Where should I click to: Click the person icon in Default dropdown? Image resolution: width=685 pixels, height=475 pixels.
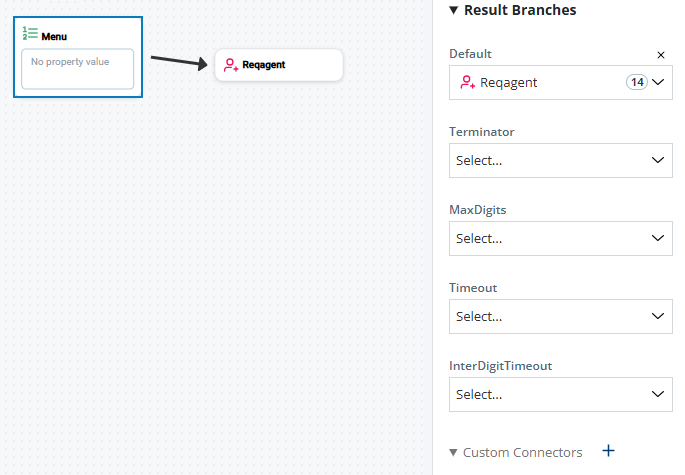point(467,83)
